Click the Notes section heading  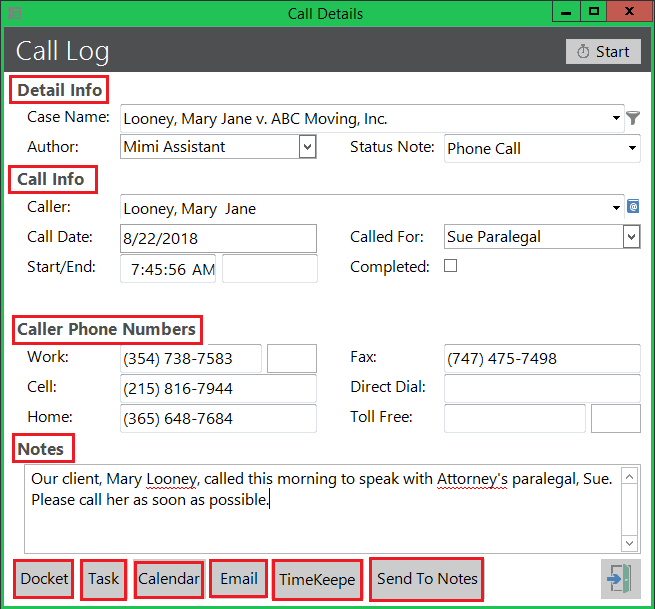[41, 449]
